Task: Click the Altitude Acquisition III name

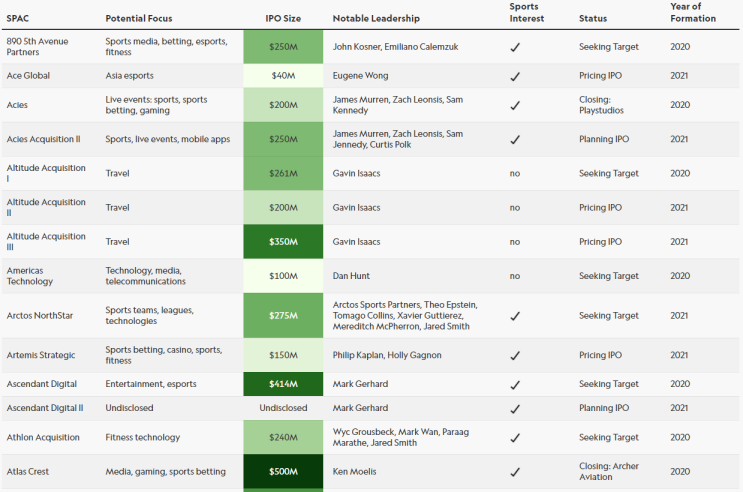Action: 46,242
